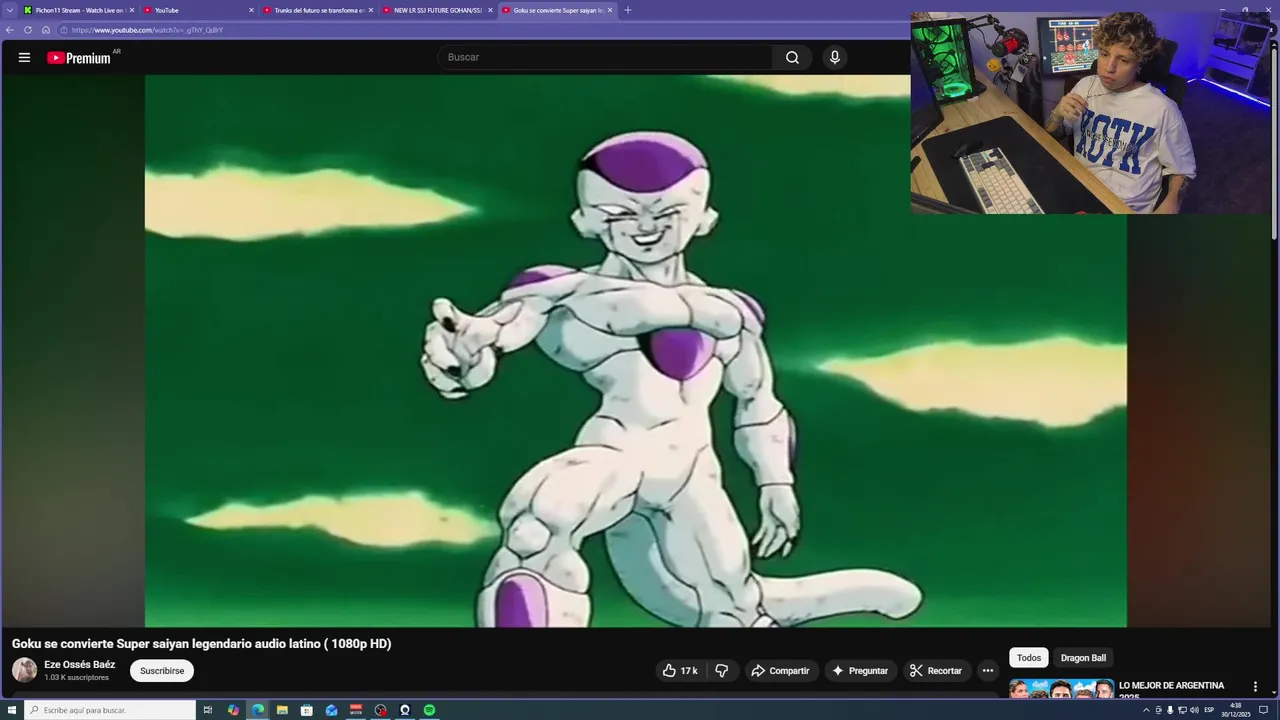Click the Preguntar button
The width and height of the screenshot is (1280, 720).
point(860,671)
